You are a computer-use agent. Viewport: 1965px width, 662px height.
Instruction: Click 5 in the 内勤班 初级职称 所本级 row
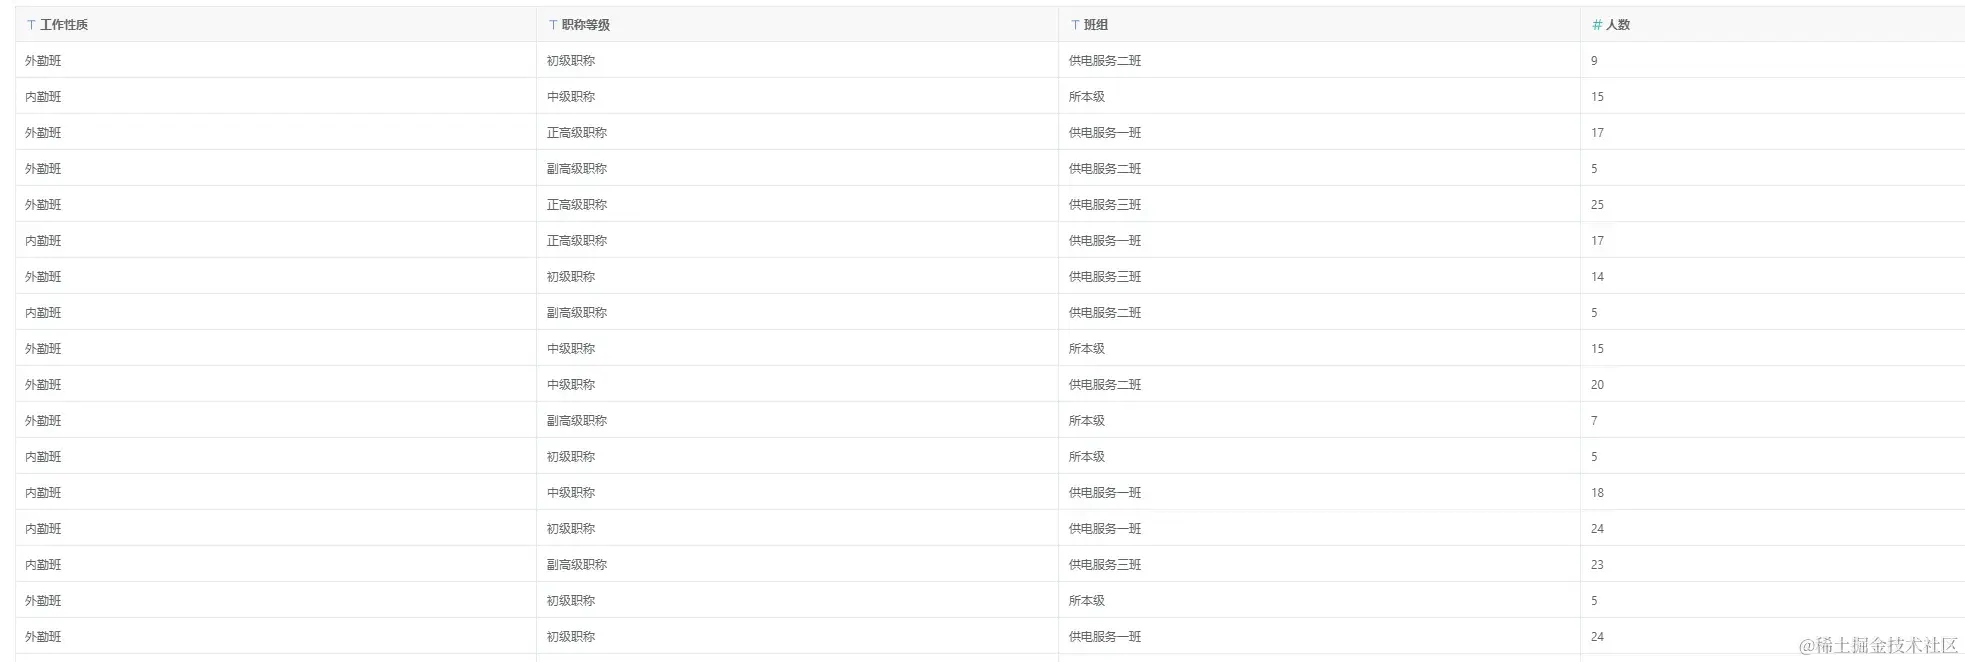tap(1594, 457)
